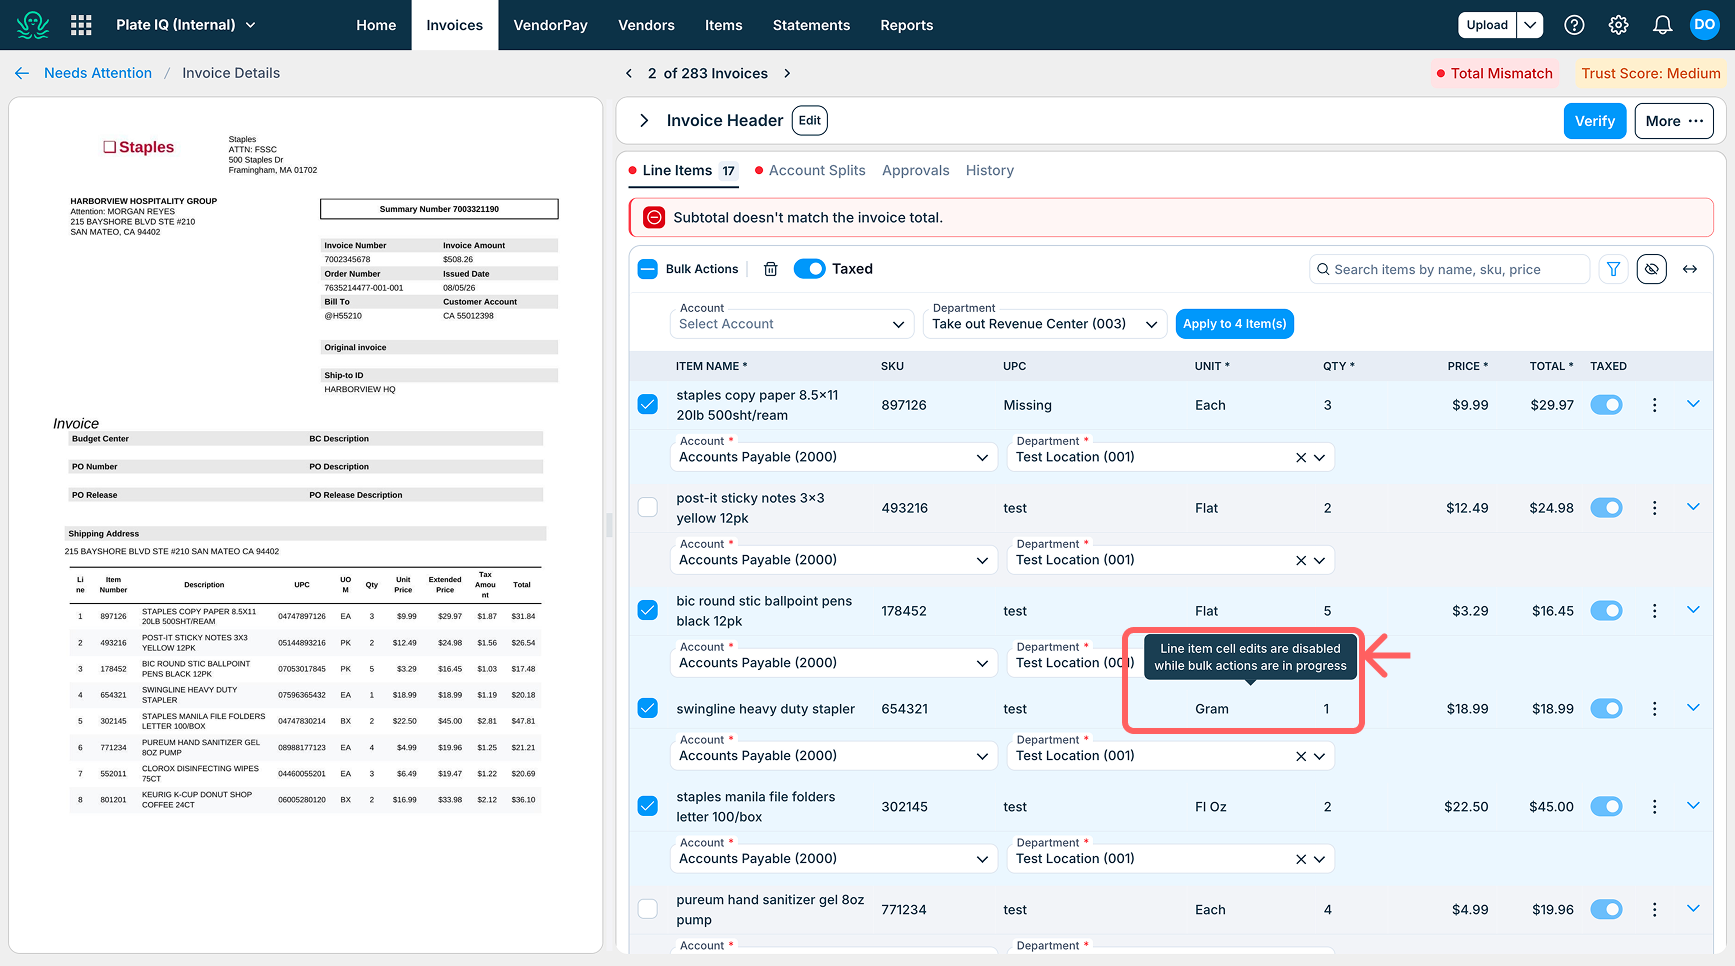Image resolution: width=1735 pixels, height=966 pixels.
Task: Click Apply to 4 Item(s) button
Action: (1234, 324)
